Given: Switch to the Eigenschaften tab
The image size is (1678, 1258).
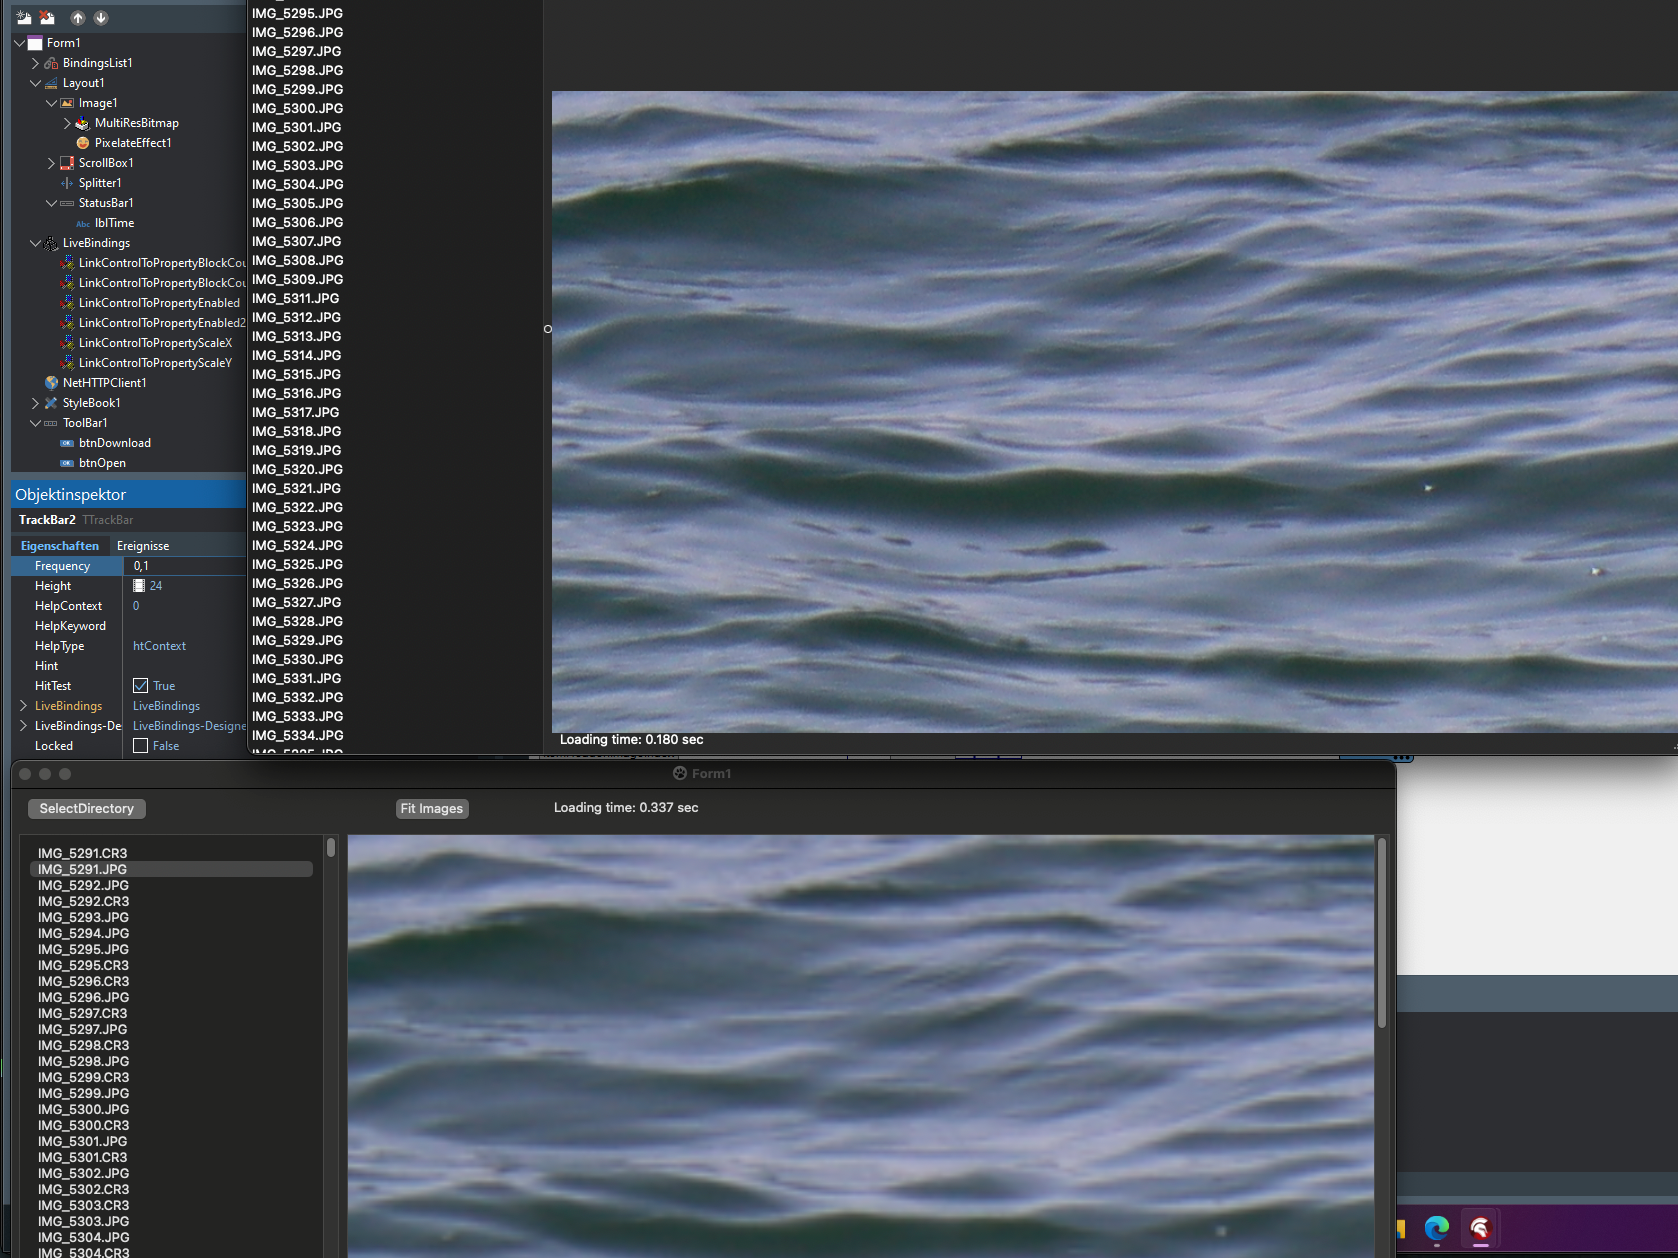Looking at the screenshot, I should (x=60, y=546).
